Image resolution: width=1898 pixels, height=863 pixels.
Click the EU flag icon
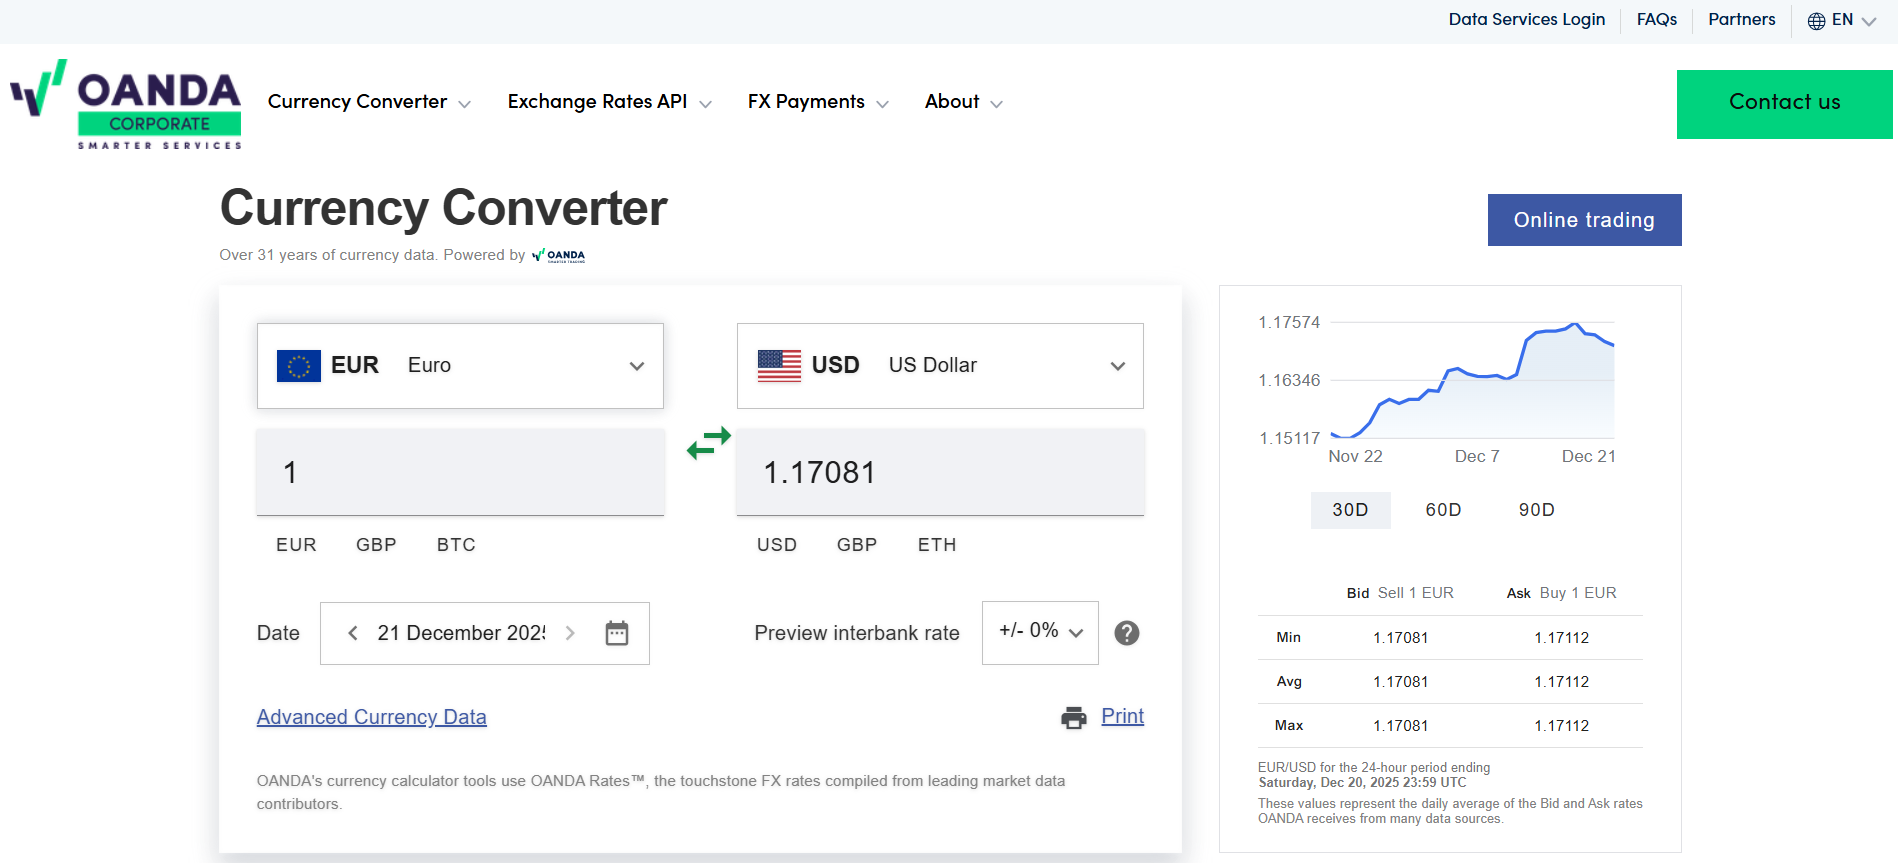[299, 366]
